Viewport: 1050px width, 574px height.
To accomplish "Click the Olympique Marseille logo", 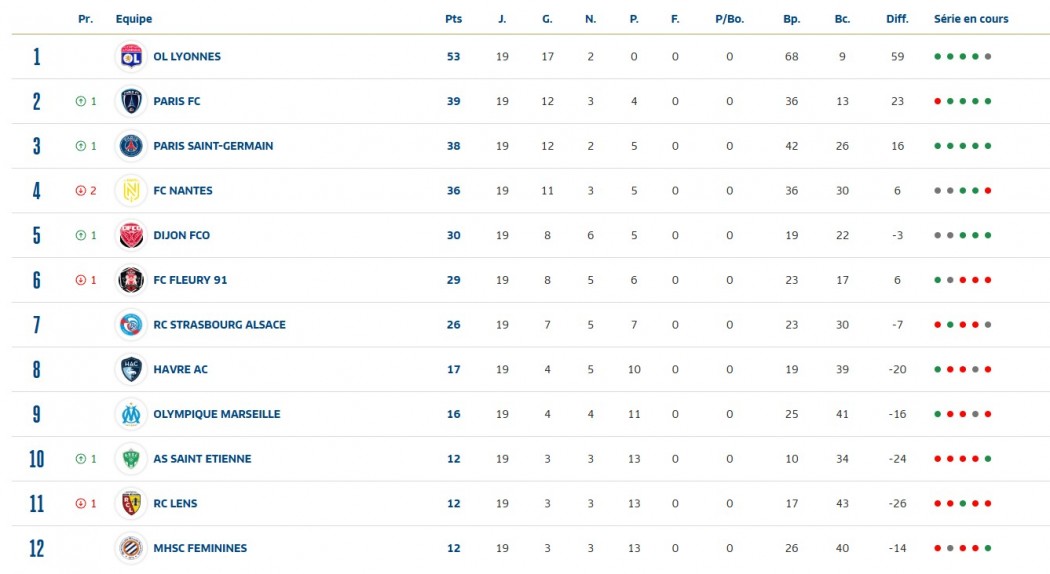I will coord(131,414).
